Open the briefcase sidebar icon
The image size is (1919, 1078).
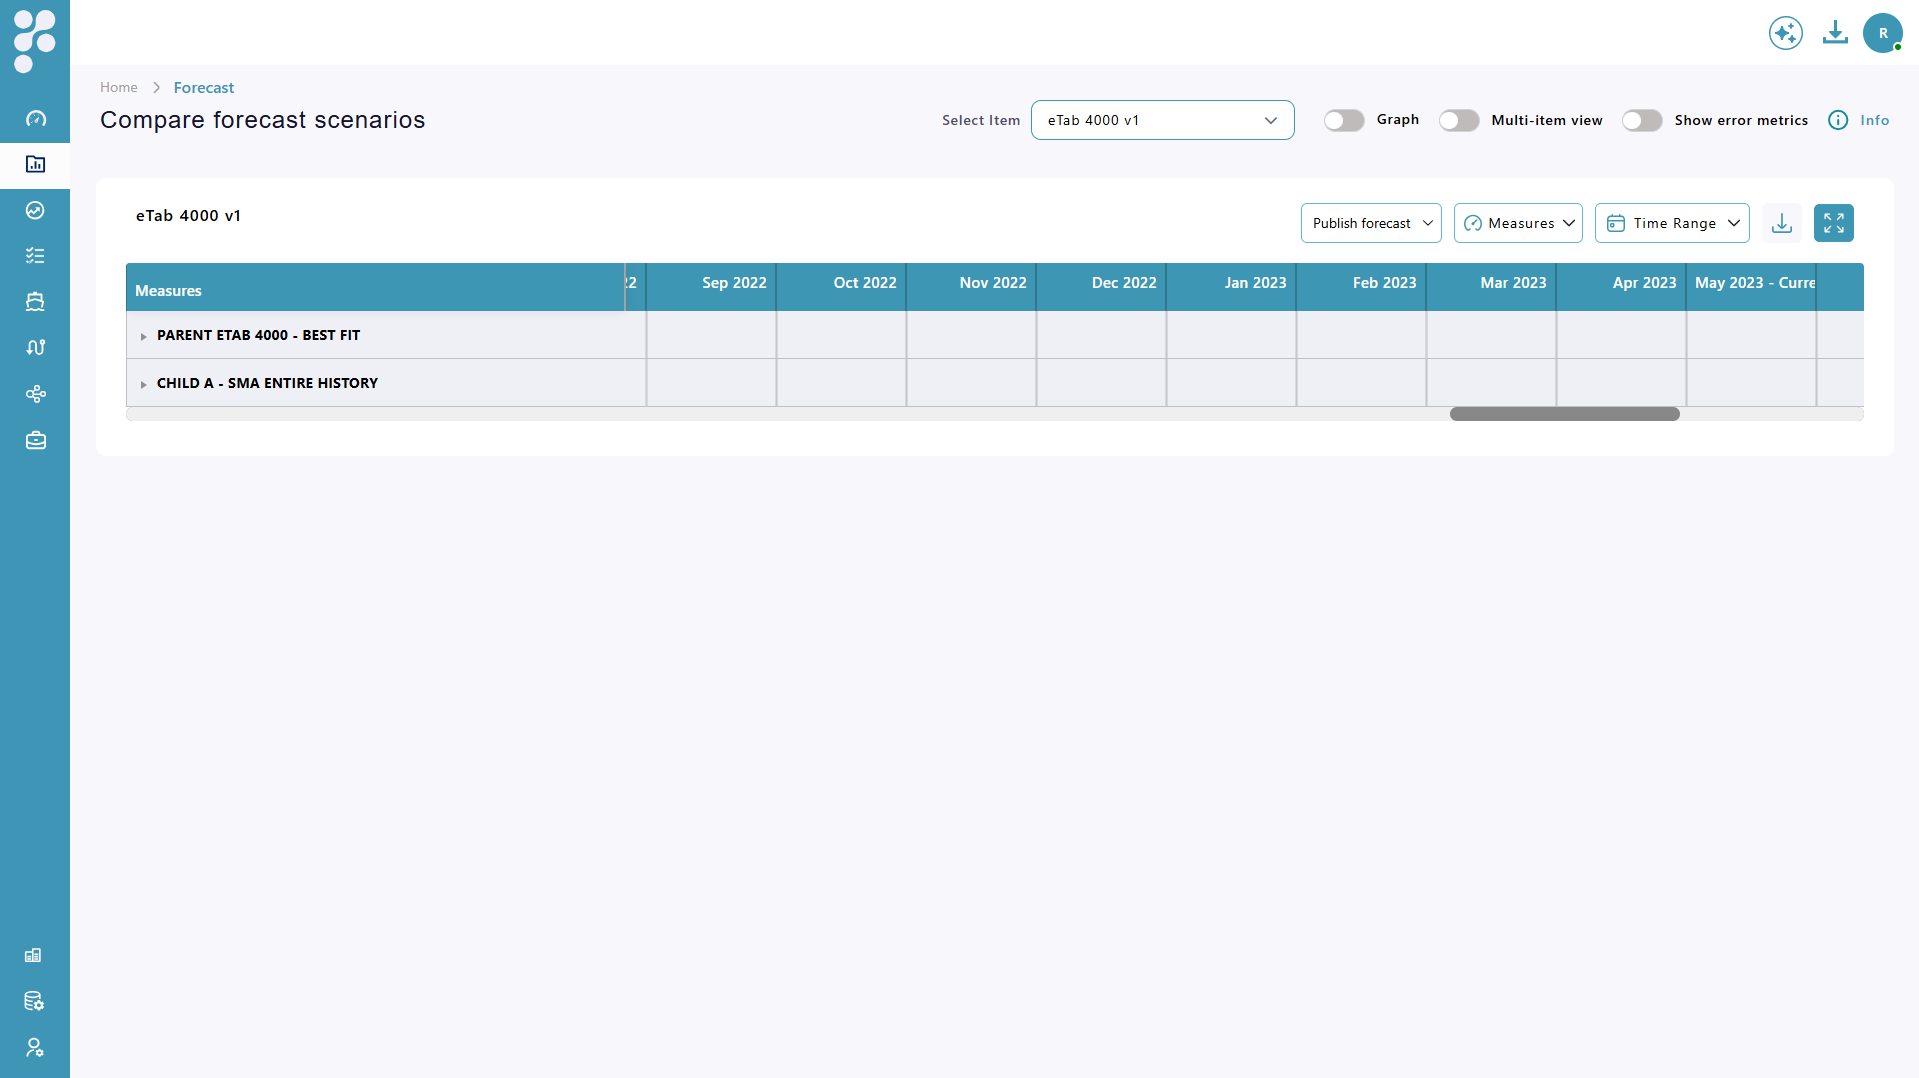(35, 440)
